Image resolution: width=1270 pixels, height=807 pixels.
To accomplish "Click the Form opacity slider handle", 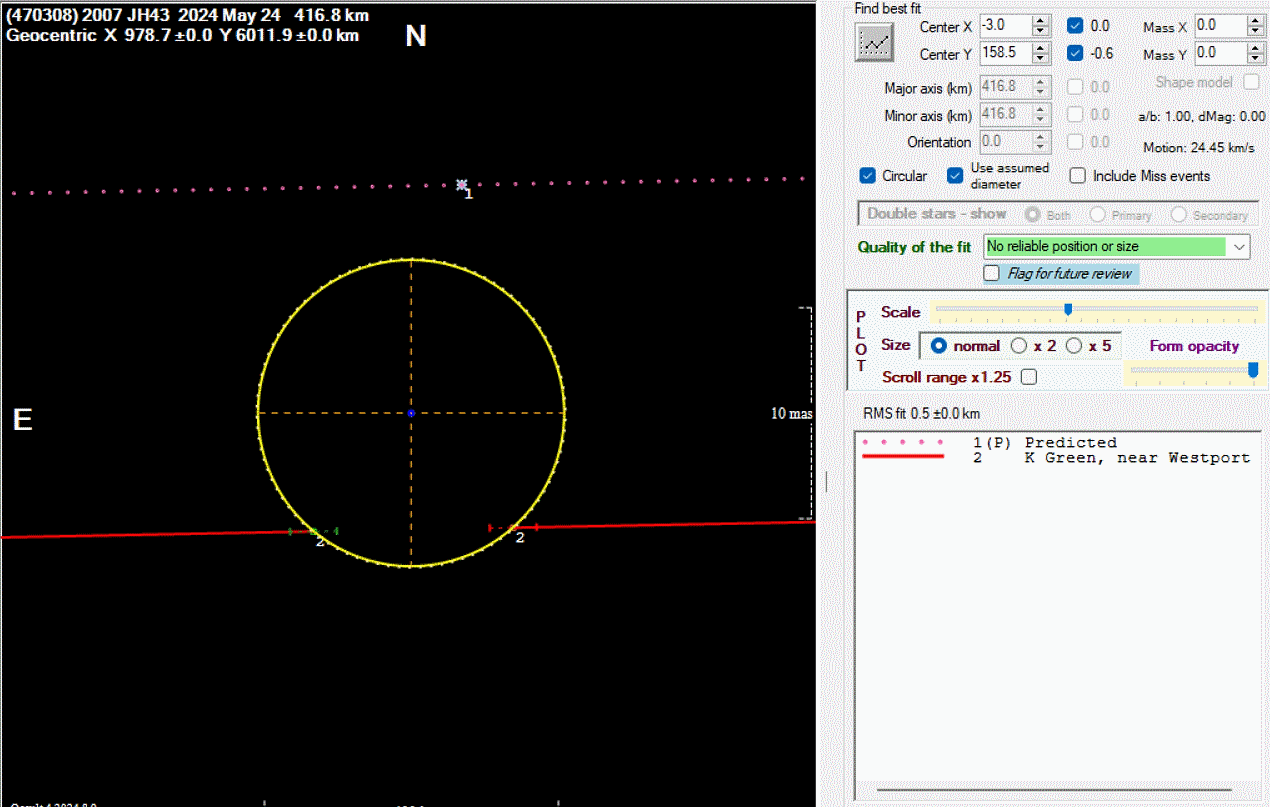I will (1253, 370).
